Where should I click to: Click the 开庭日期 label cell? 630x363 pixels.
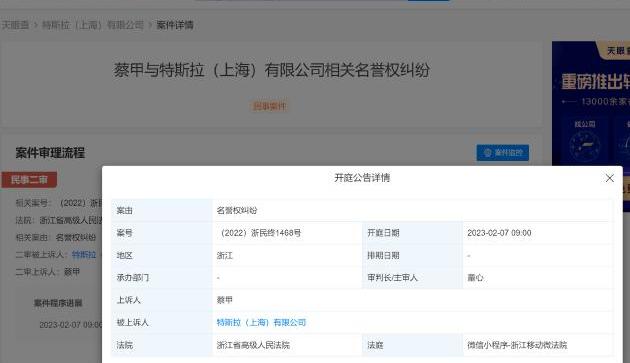[x=412, y=233]
